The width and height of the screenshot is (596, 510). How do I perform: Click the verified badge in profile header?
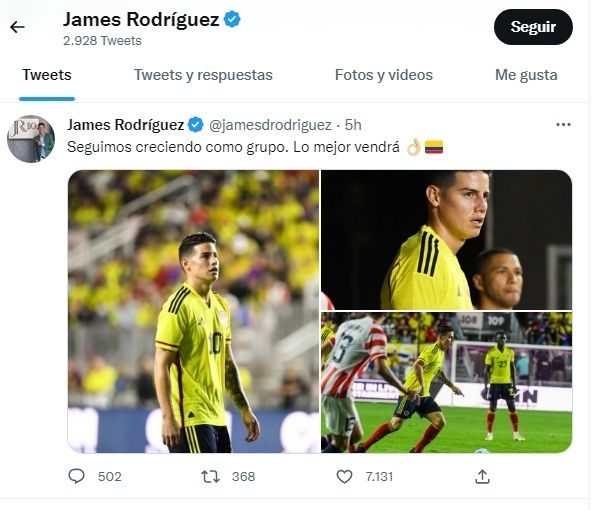pos(232,19)
